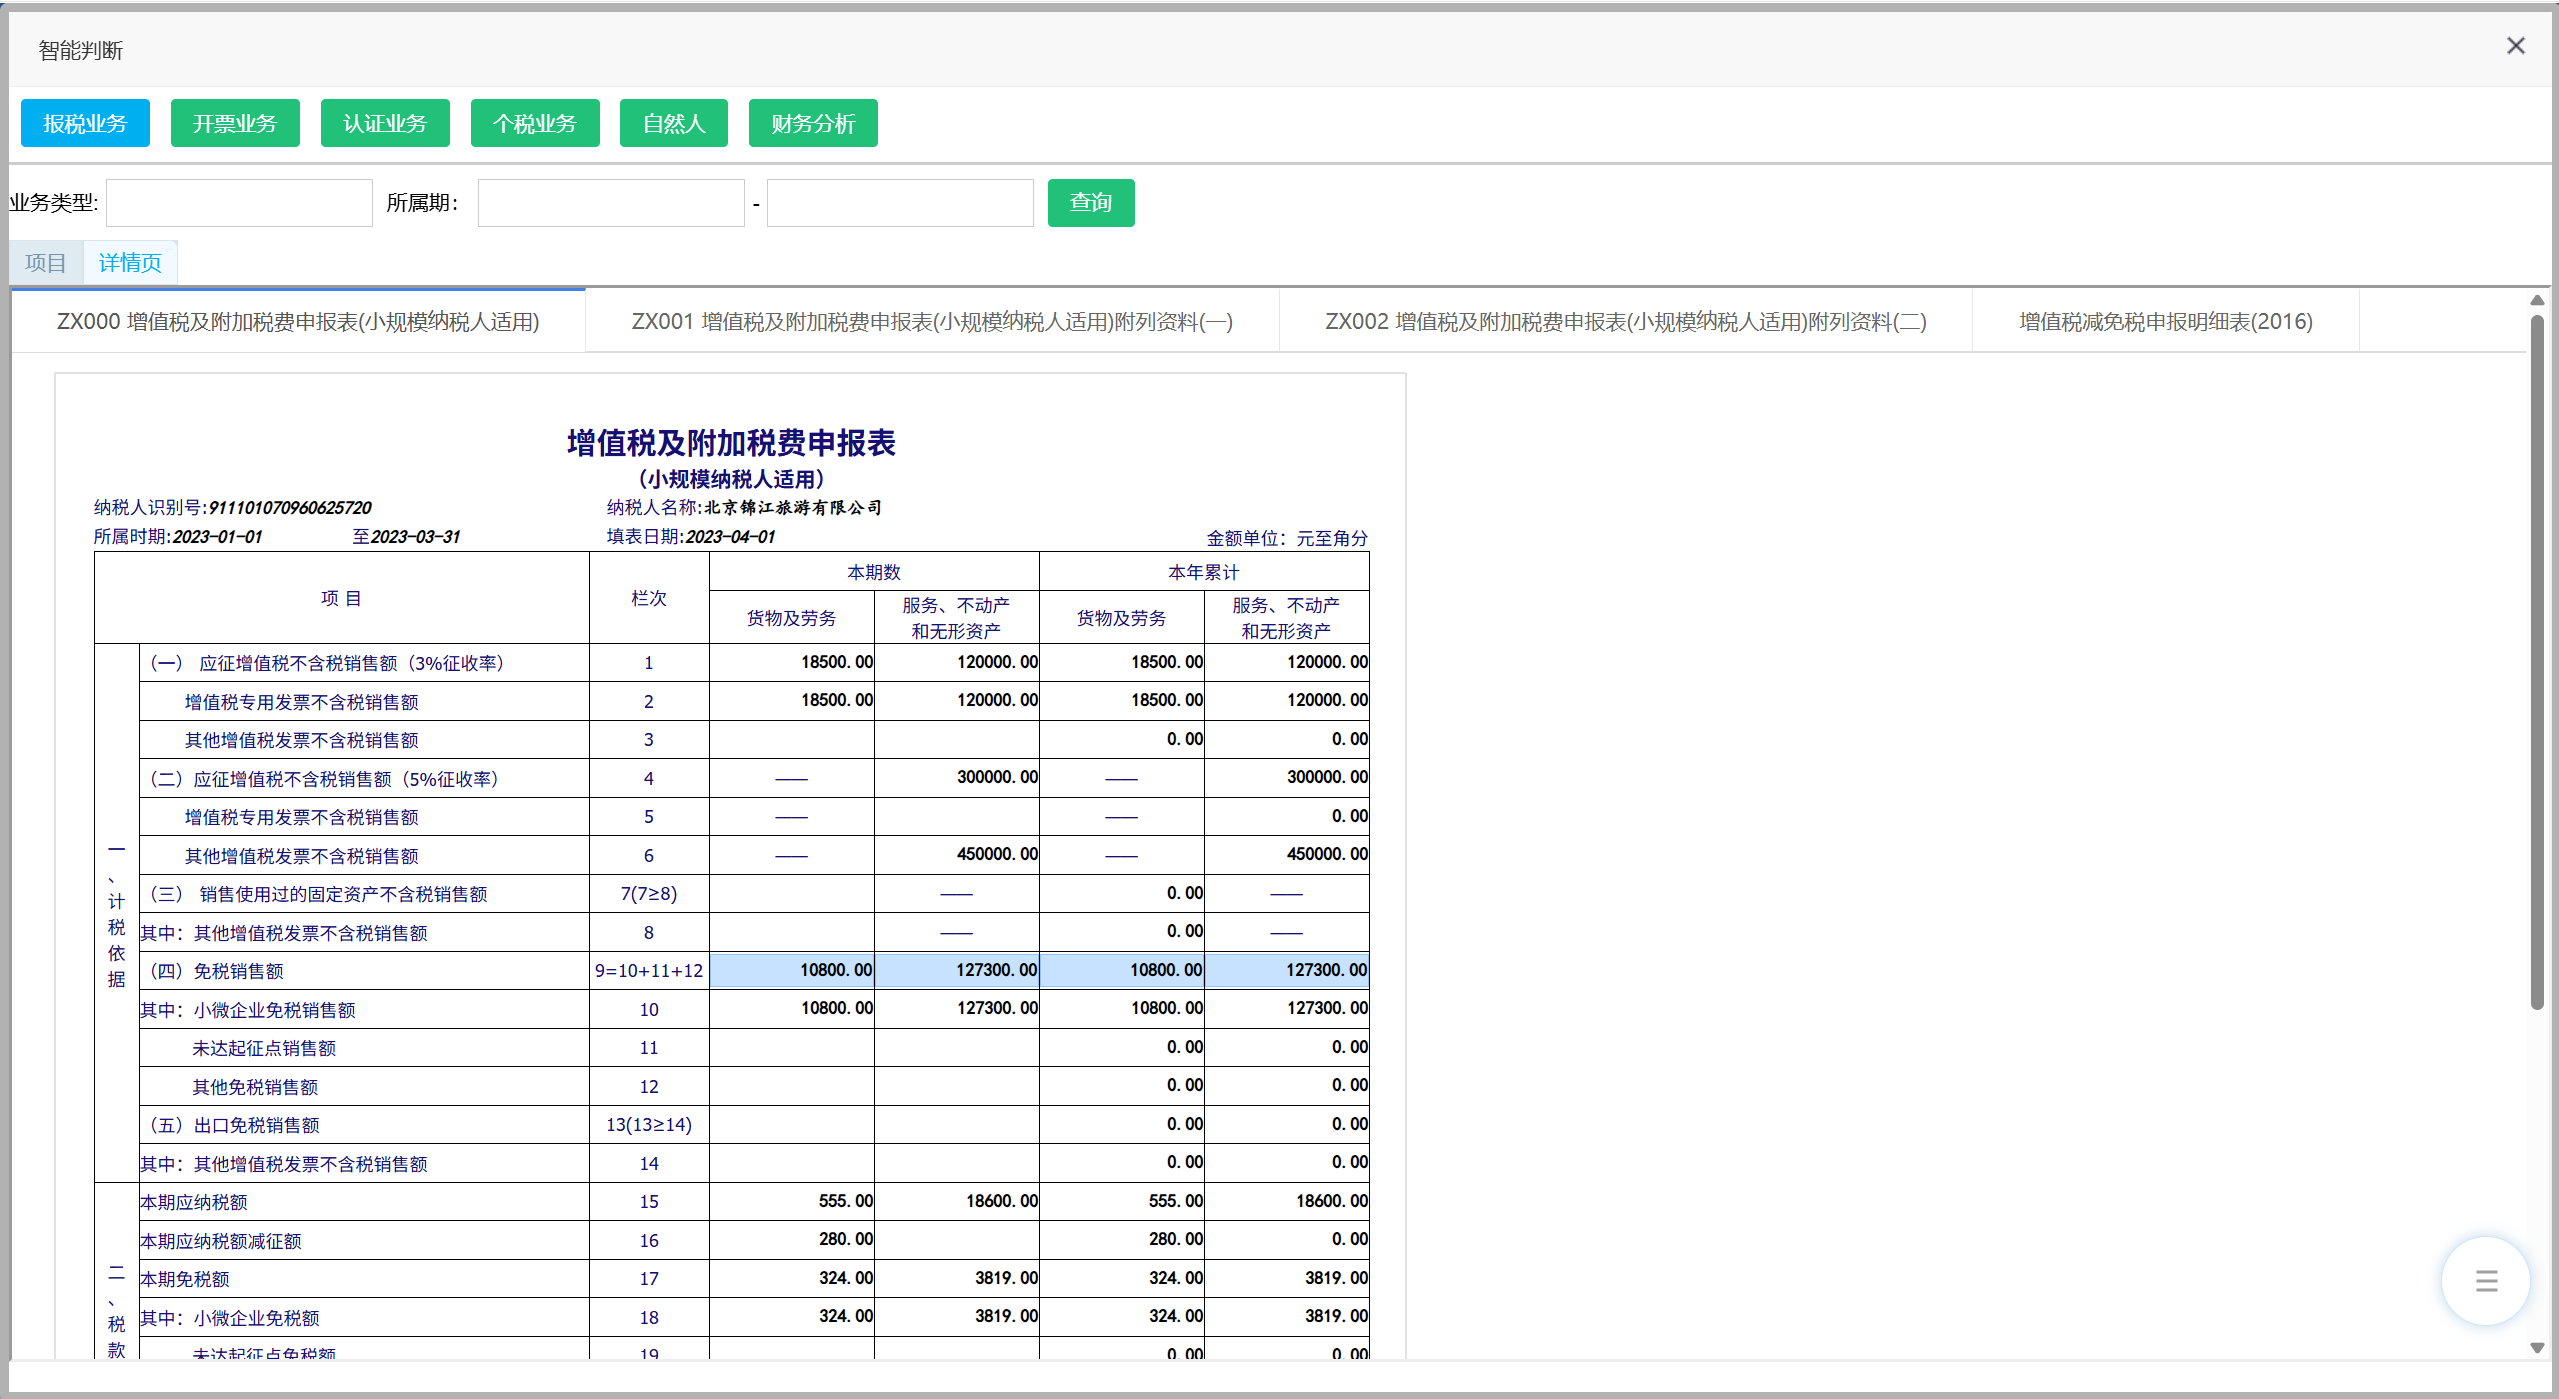Click the 本期数 column header

(x=874, y=572)
